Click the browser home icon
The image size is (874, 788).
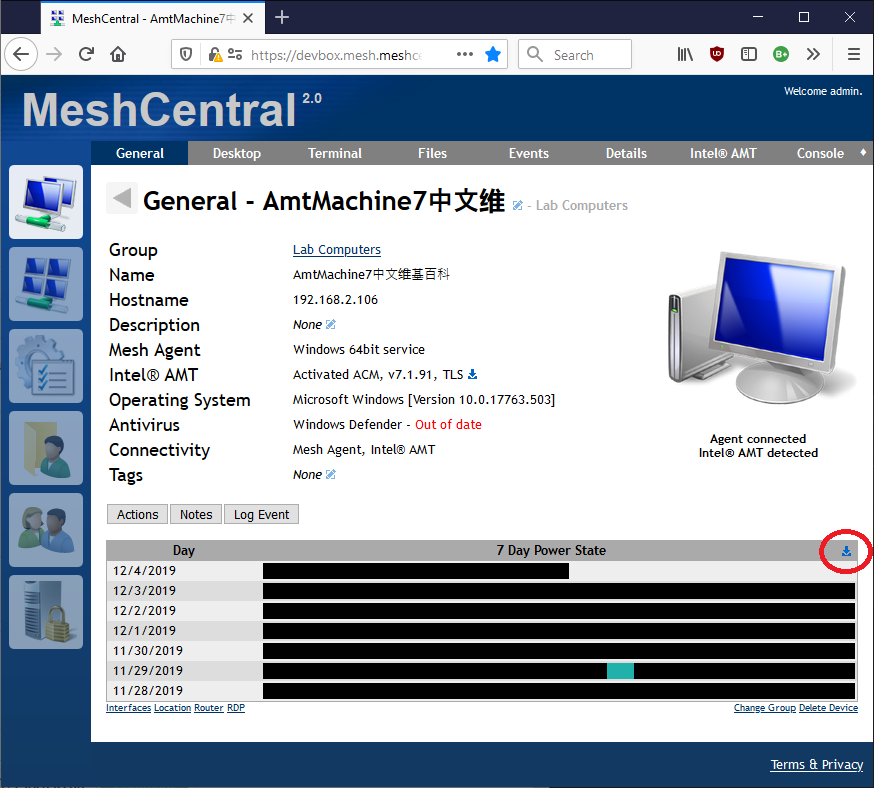118,54
